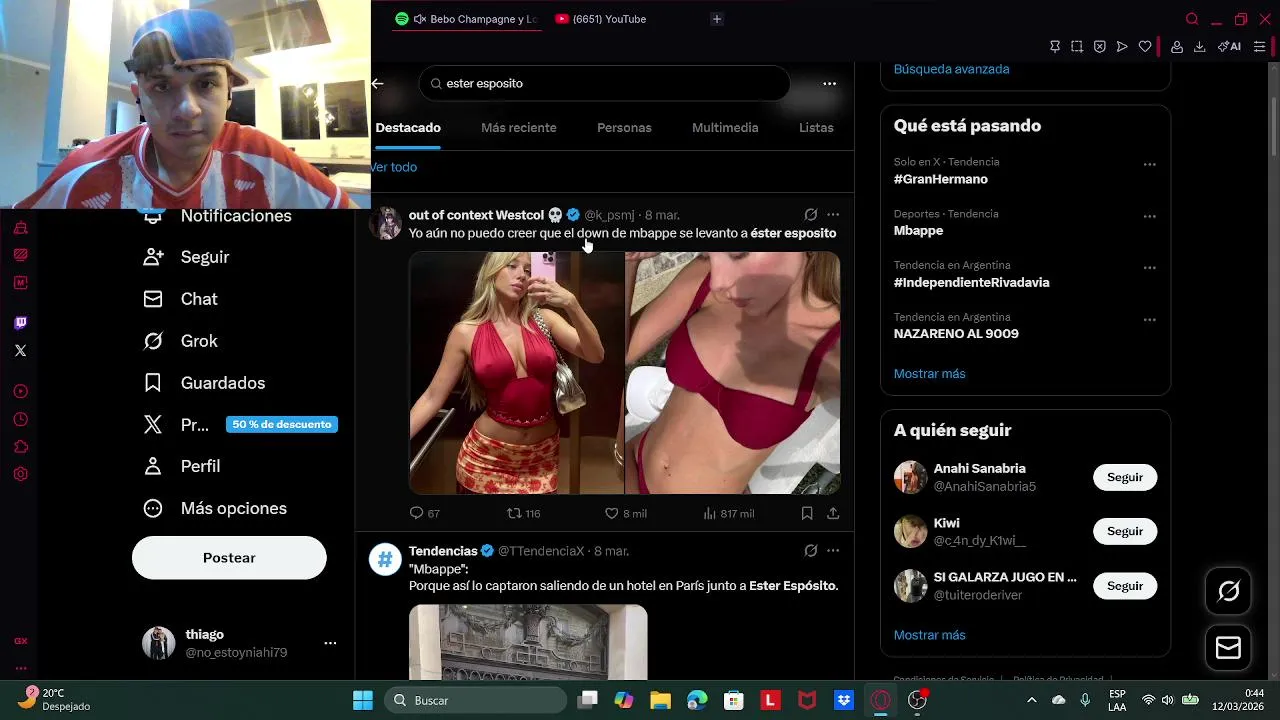This screenshot has width=1280, height=720.
Task: Open the floating Grok button
Action: (x=1229, y=591)
